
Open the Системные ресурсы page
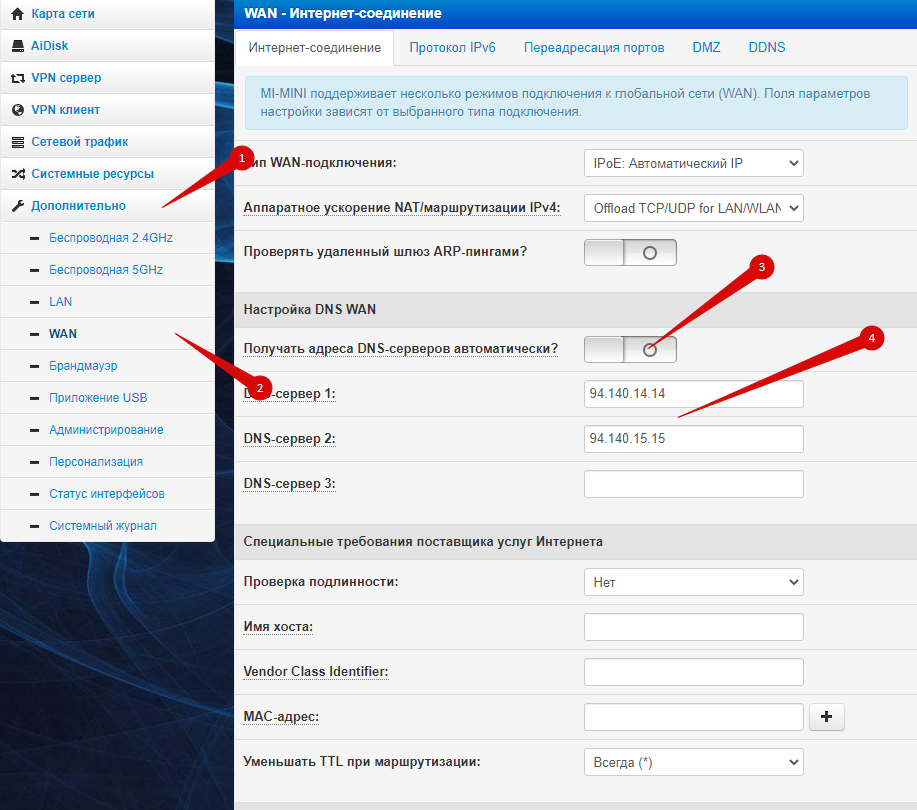(108, 174)
